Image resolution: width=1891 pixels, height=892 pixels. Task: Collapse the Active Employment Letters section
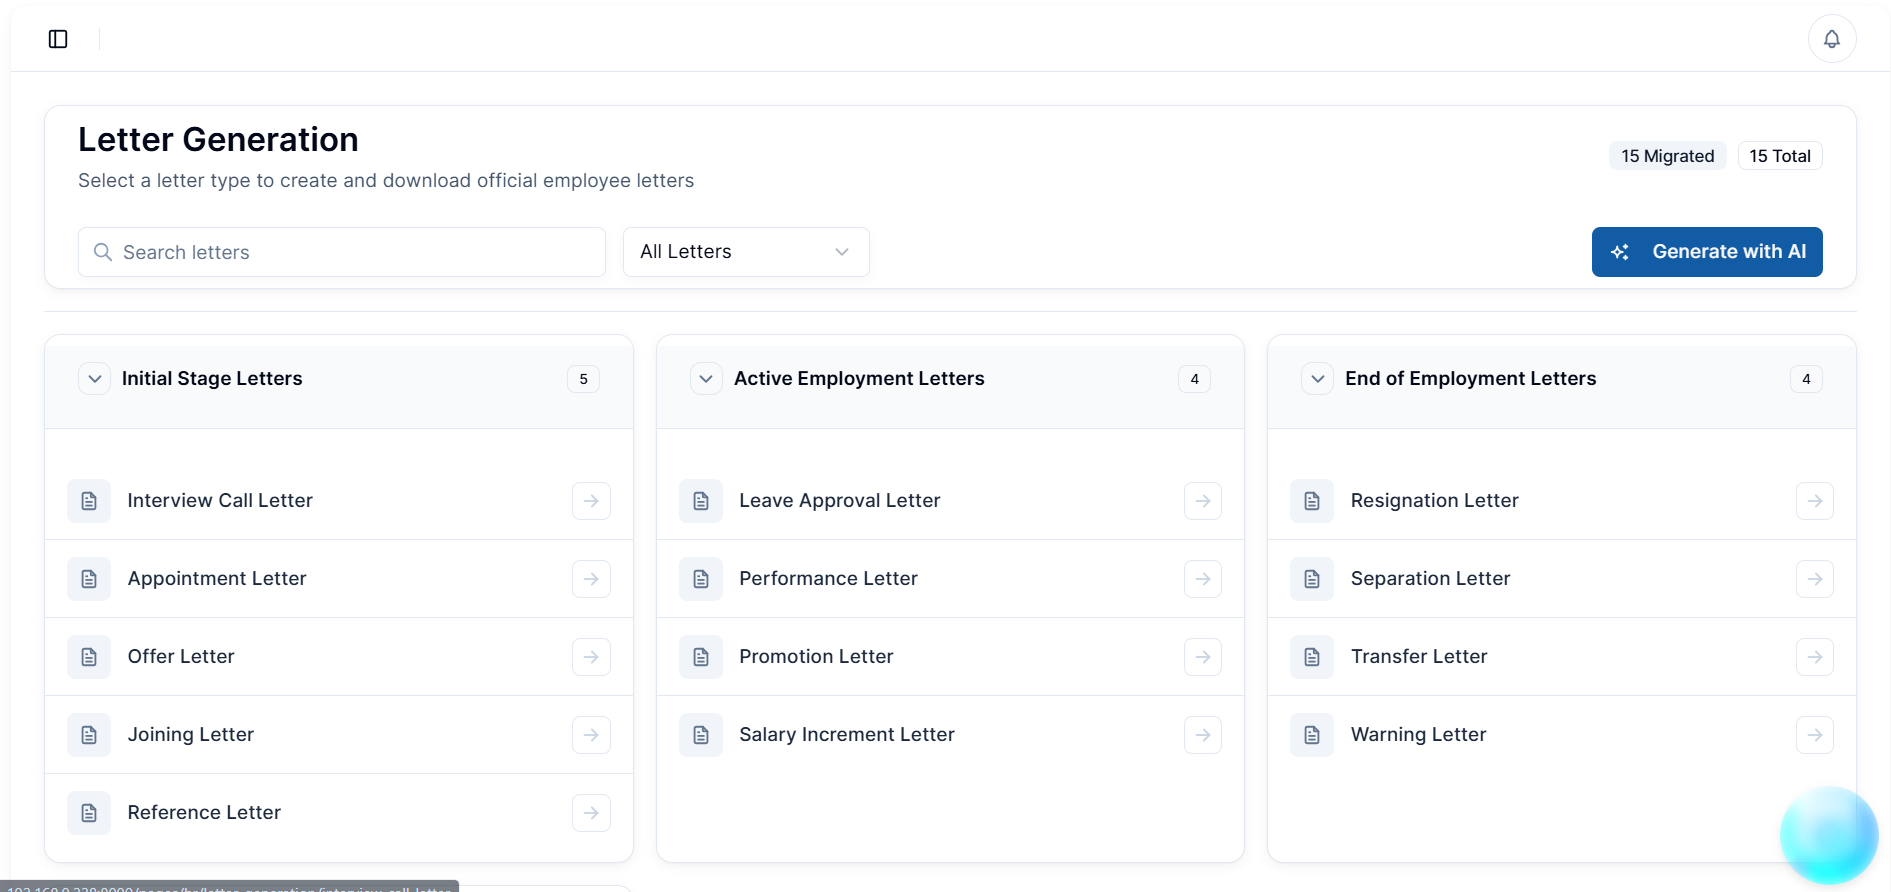pyautogui.click(x=706, y=379)
